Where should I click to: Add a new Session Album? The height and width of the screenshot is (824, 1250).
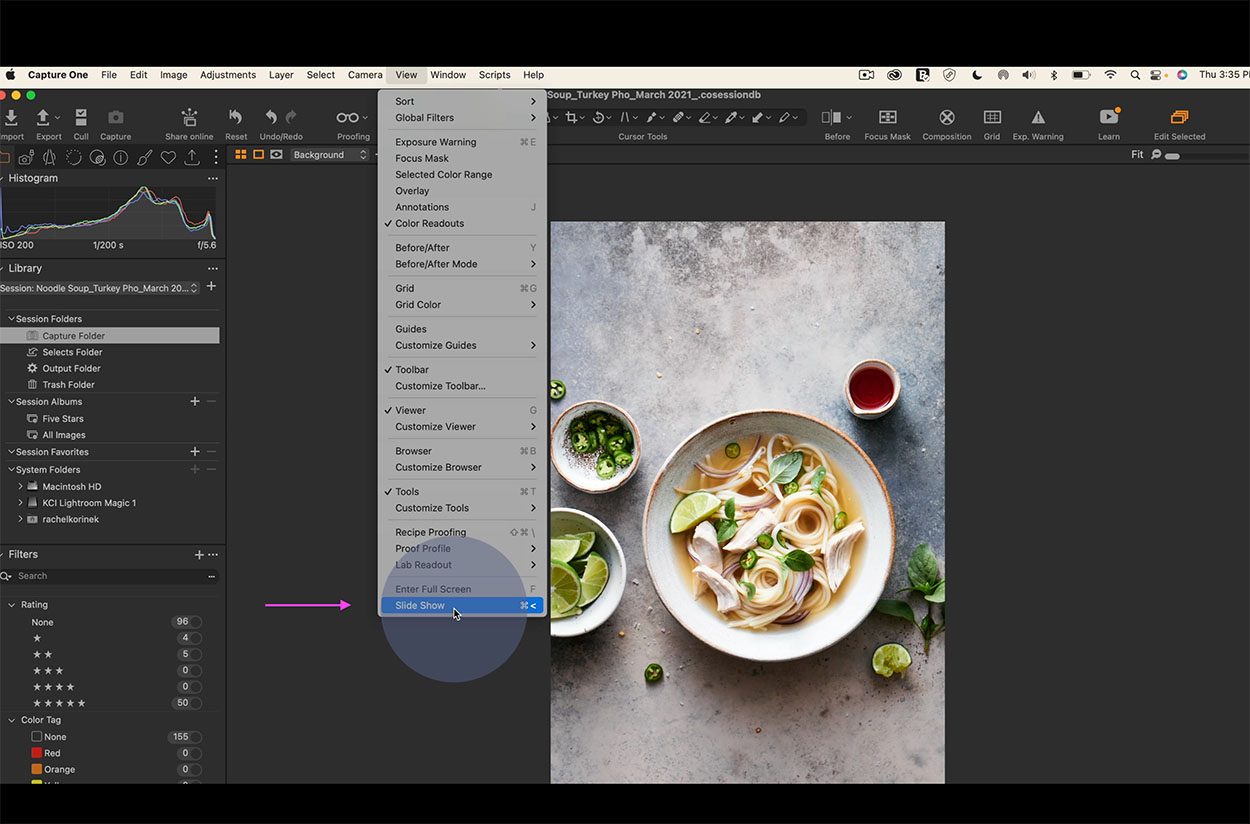click(195, 401)
